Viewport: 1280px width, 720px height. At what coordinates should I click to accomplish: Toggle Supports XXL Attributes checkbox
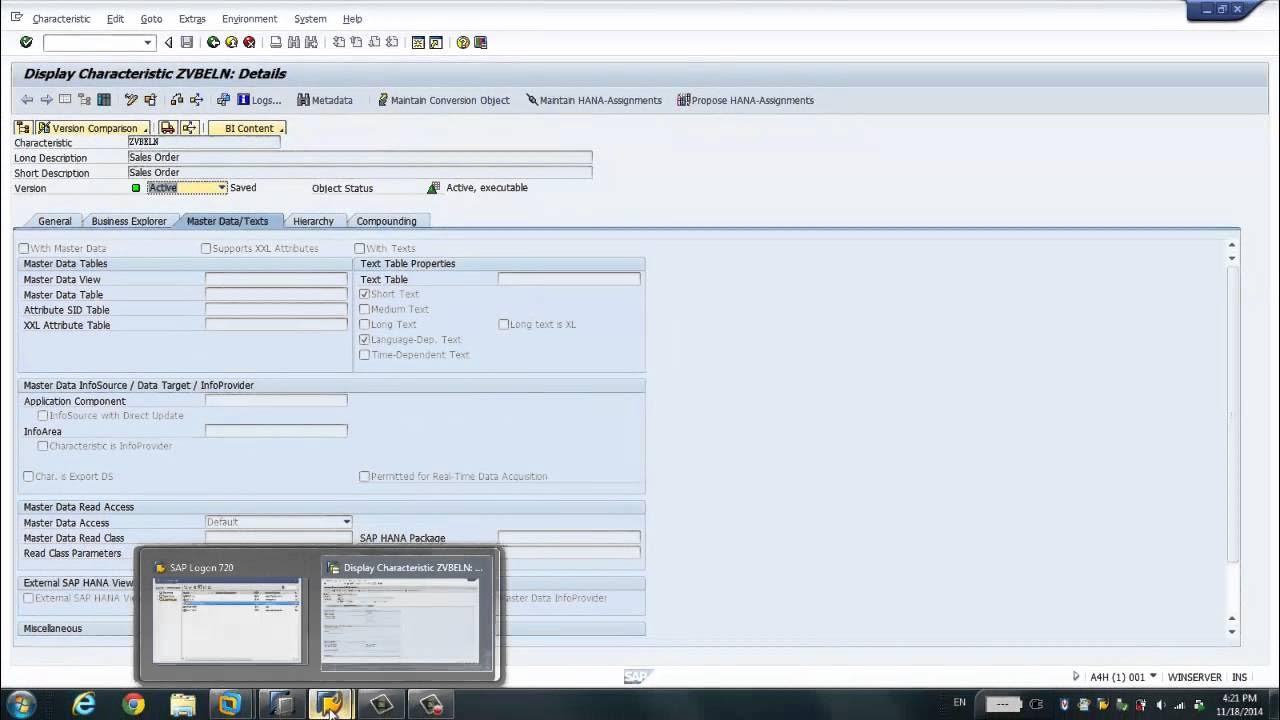click(x=206, y=248)
